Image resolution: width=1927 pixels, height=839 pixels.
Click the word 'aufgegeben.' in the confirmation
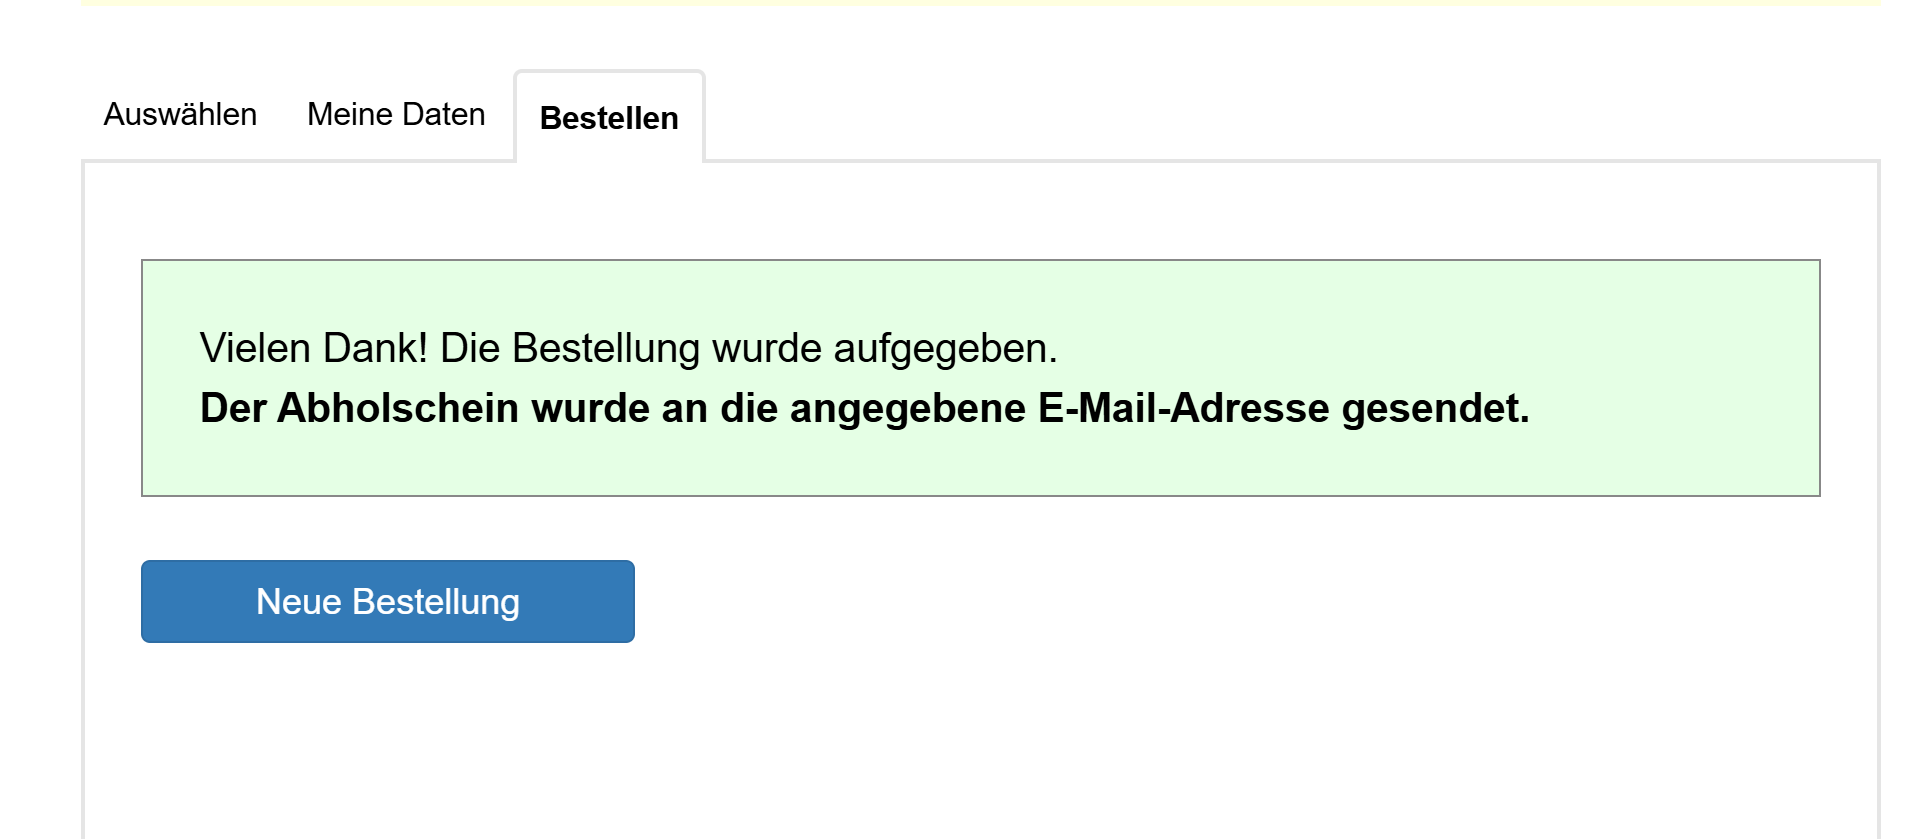(x=945, y=348)
